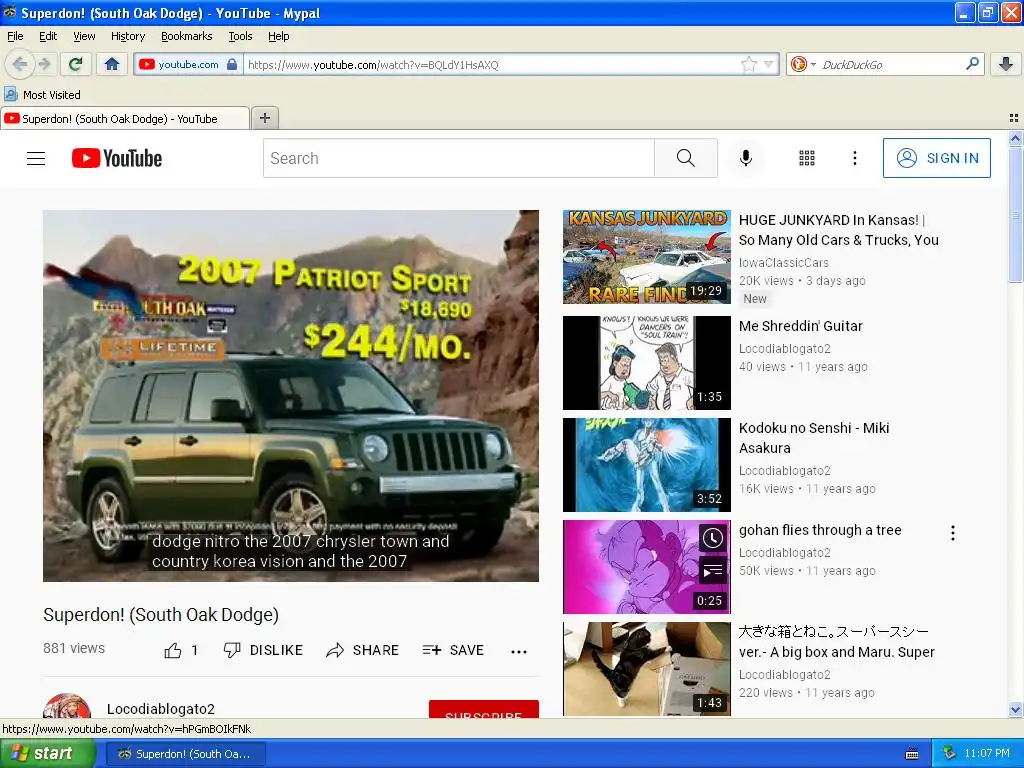Image resolution: width=1024 pixels, height=768 pixels.
Task: Click the DISLIKE thumbs down button
Action: click(263, 650)
